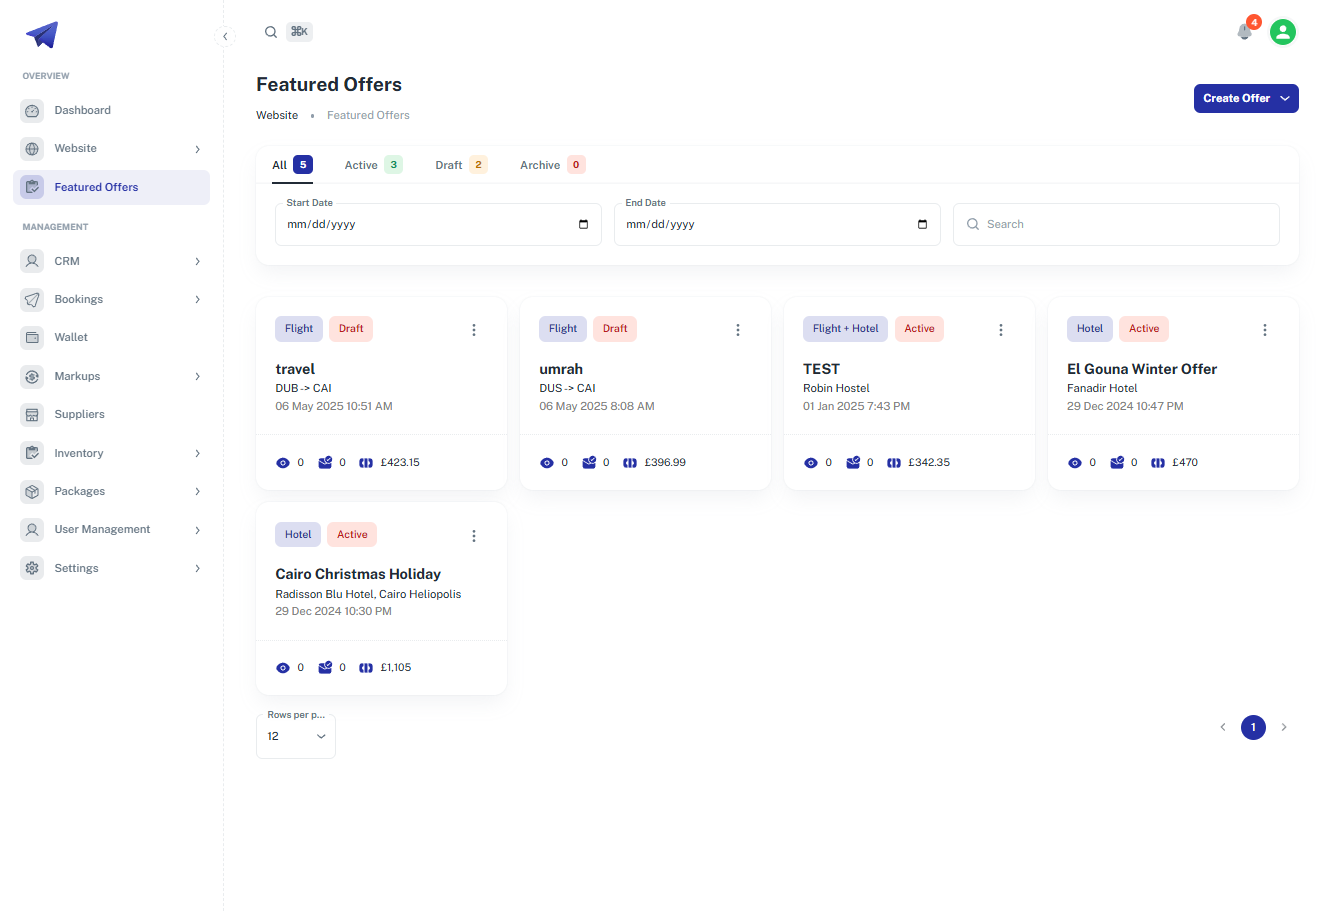Switch to the Active tab
Viewport: 1331px width, 911px height.
coord(373,165)
